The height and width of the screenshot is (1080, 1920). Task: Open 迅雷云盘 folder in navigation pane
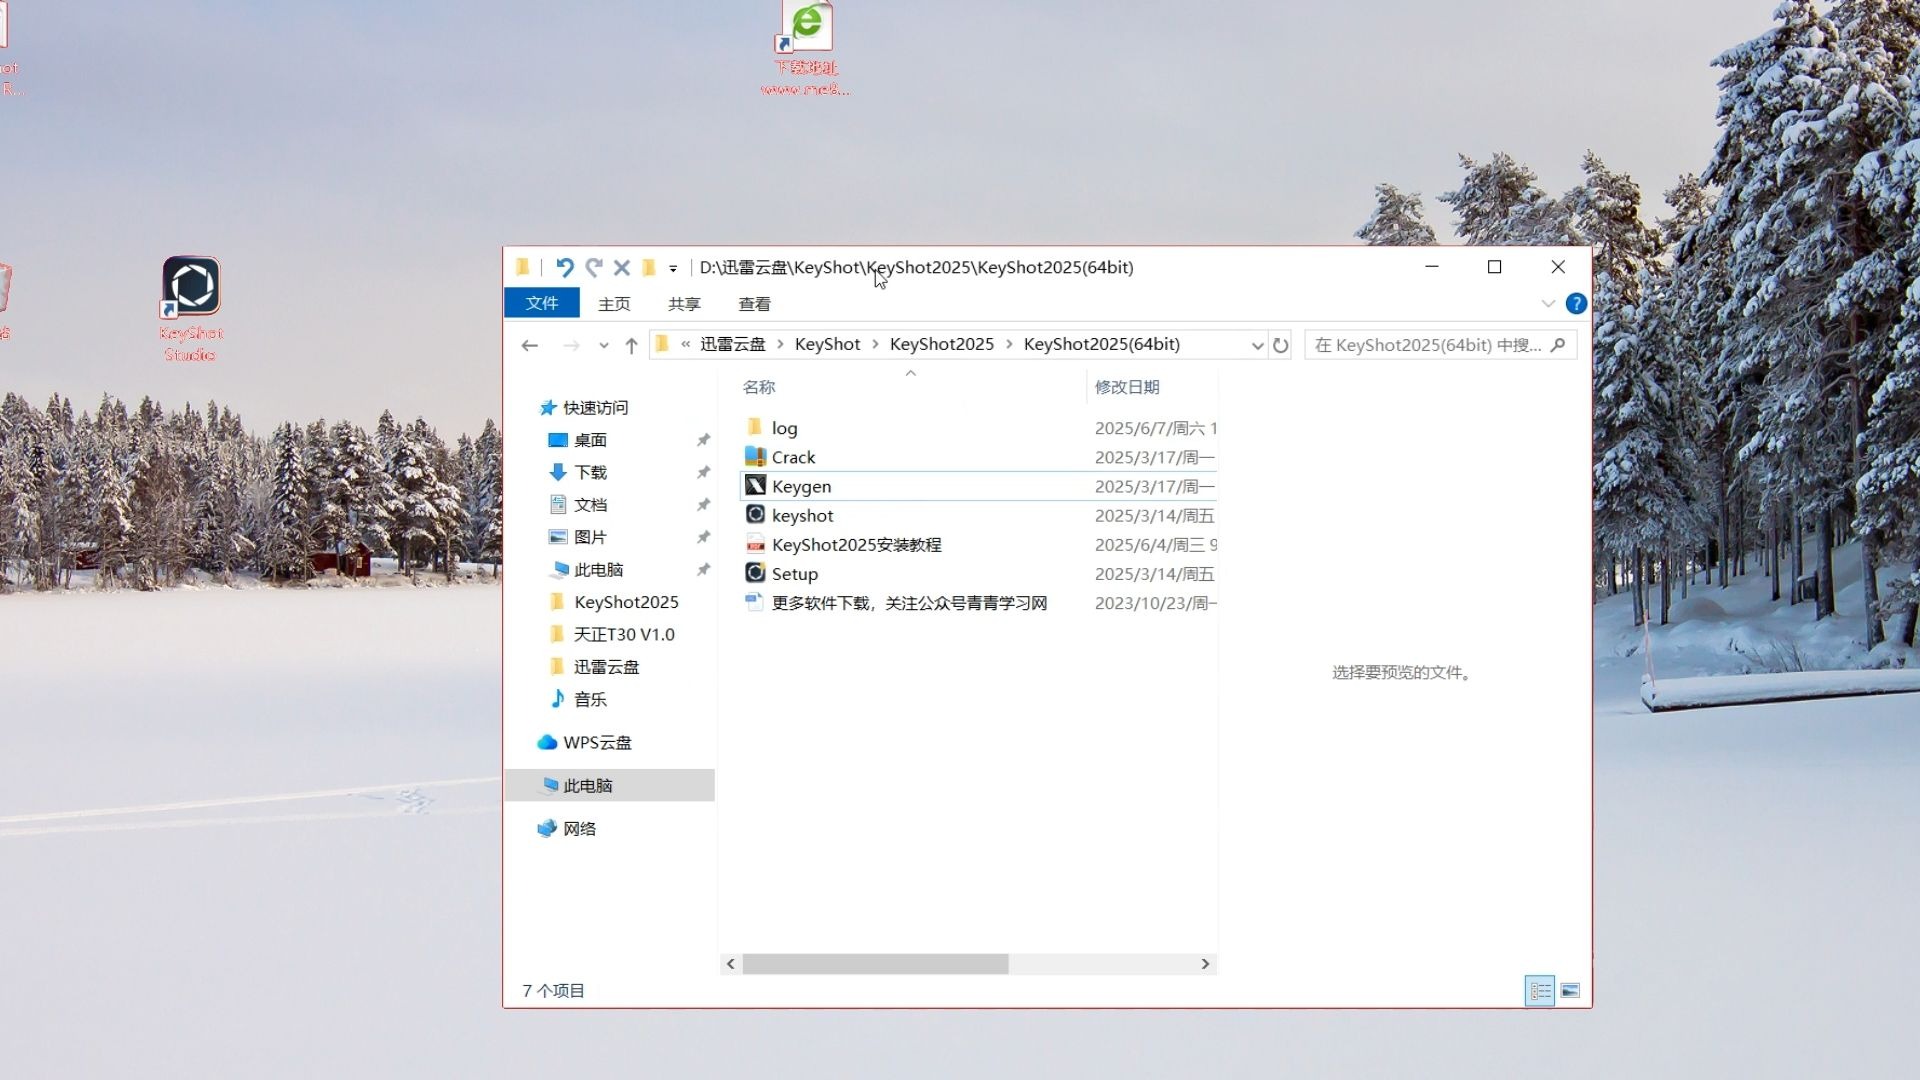[606, 667]
